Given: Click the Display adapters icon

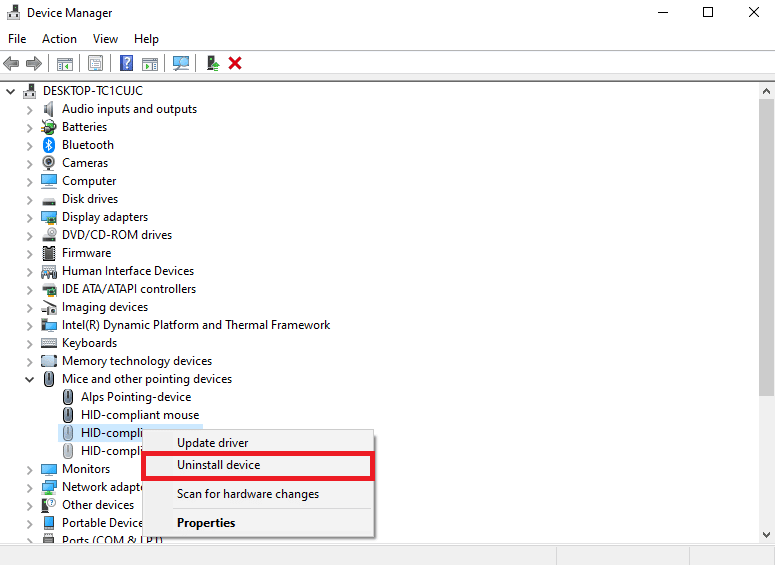Looking at the screenshot, I should 48,217.
